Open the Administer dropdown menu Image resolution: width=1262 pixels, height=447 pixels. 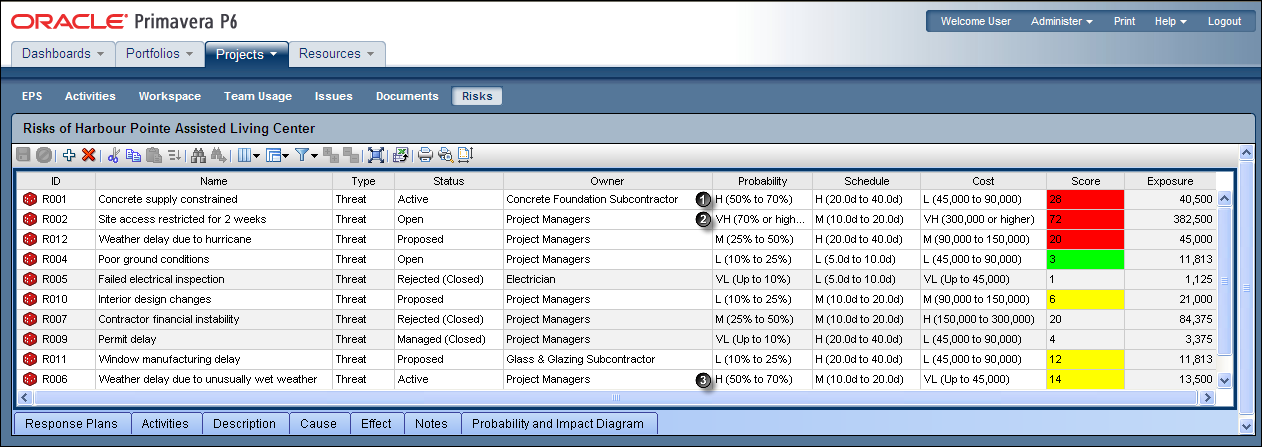click(1061, 21)
